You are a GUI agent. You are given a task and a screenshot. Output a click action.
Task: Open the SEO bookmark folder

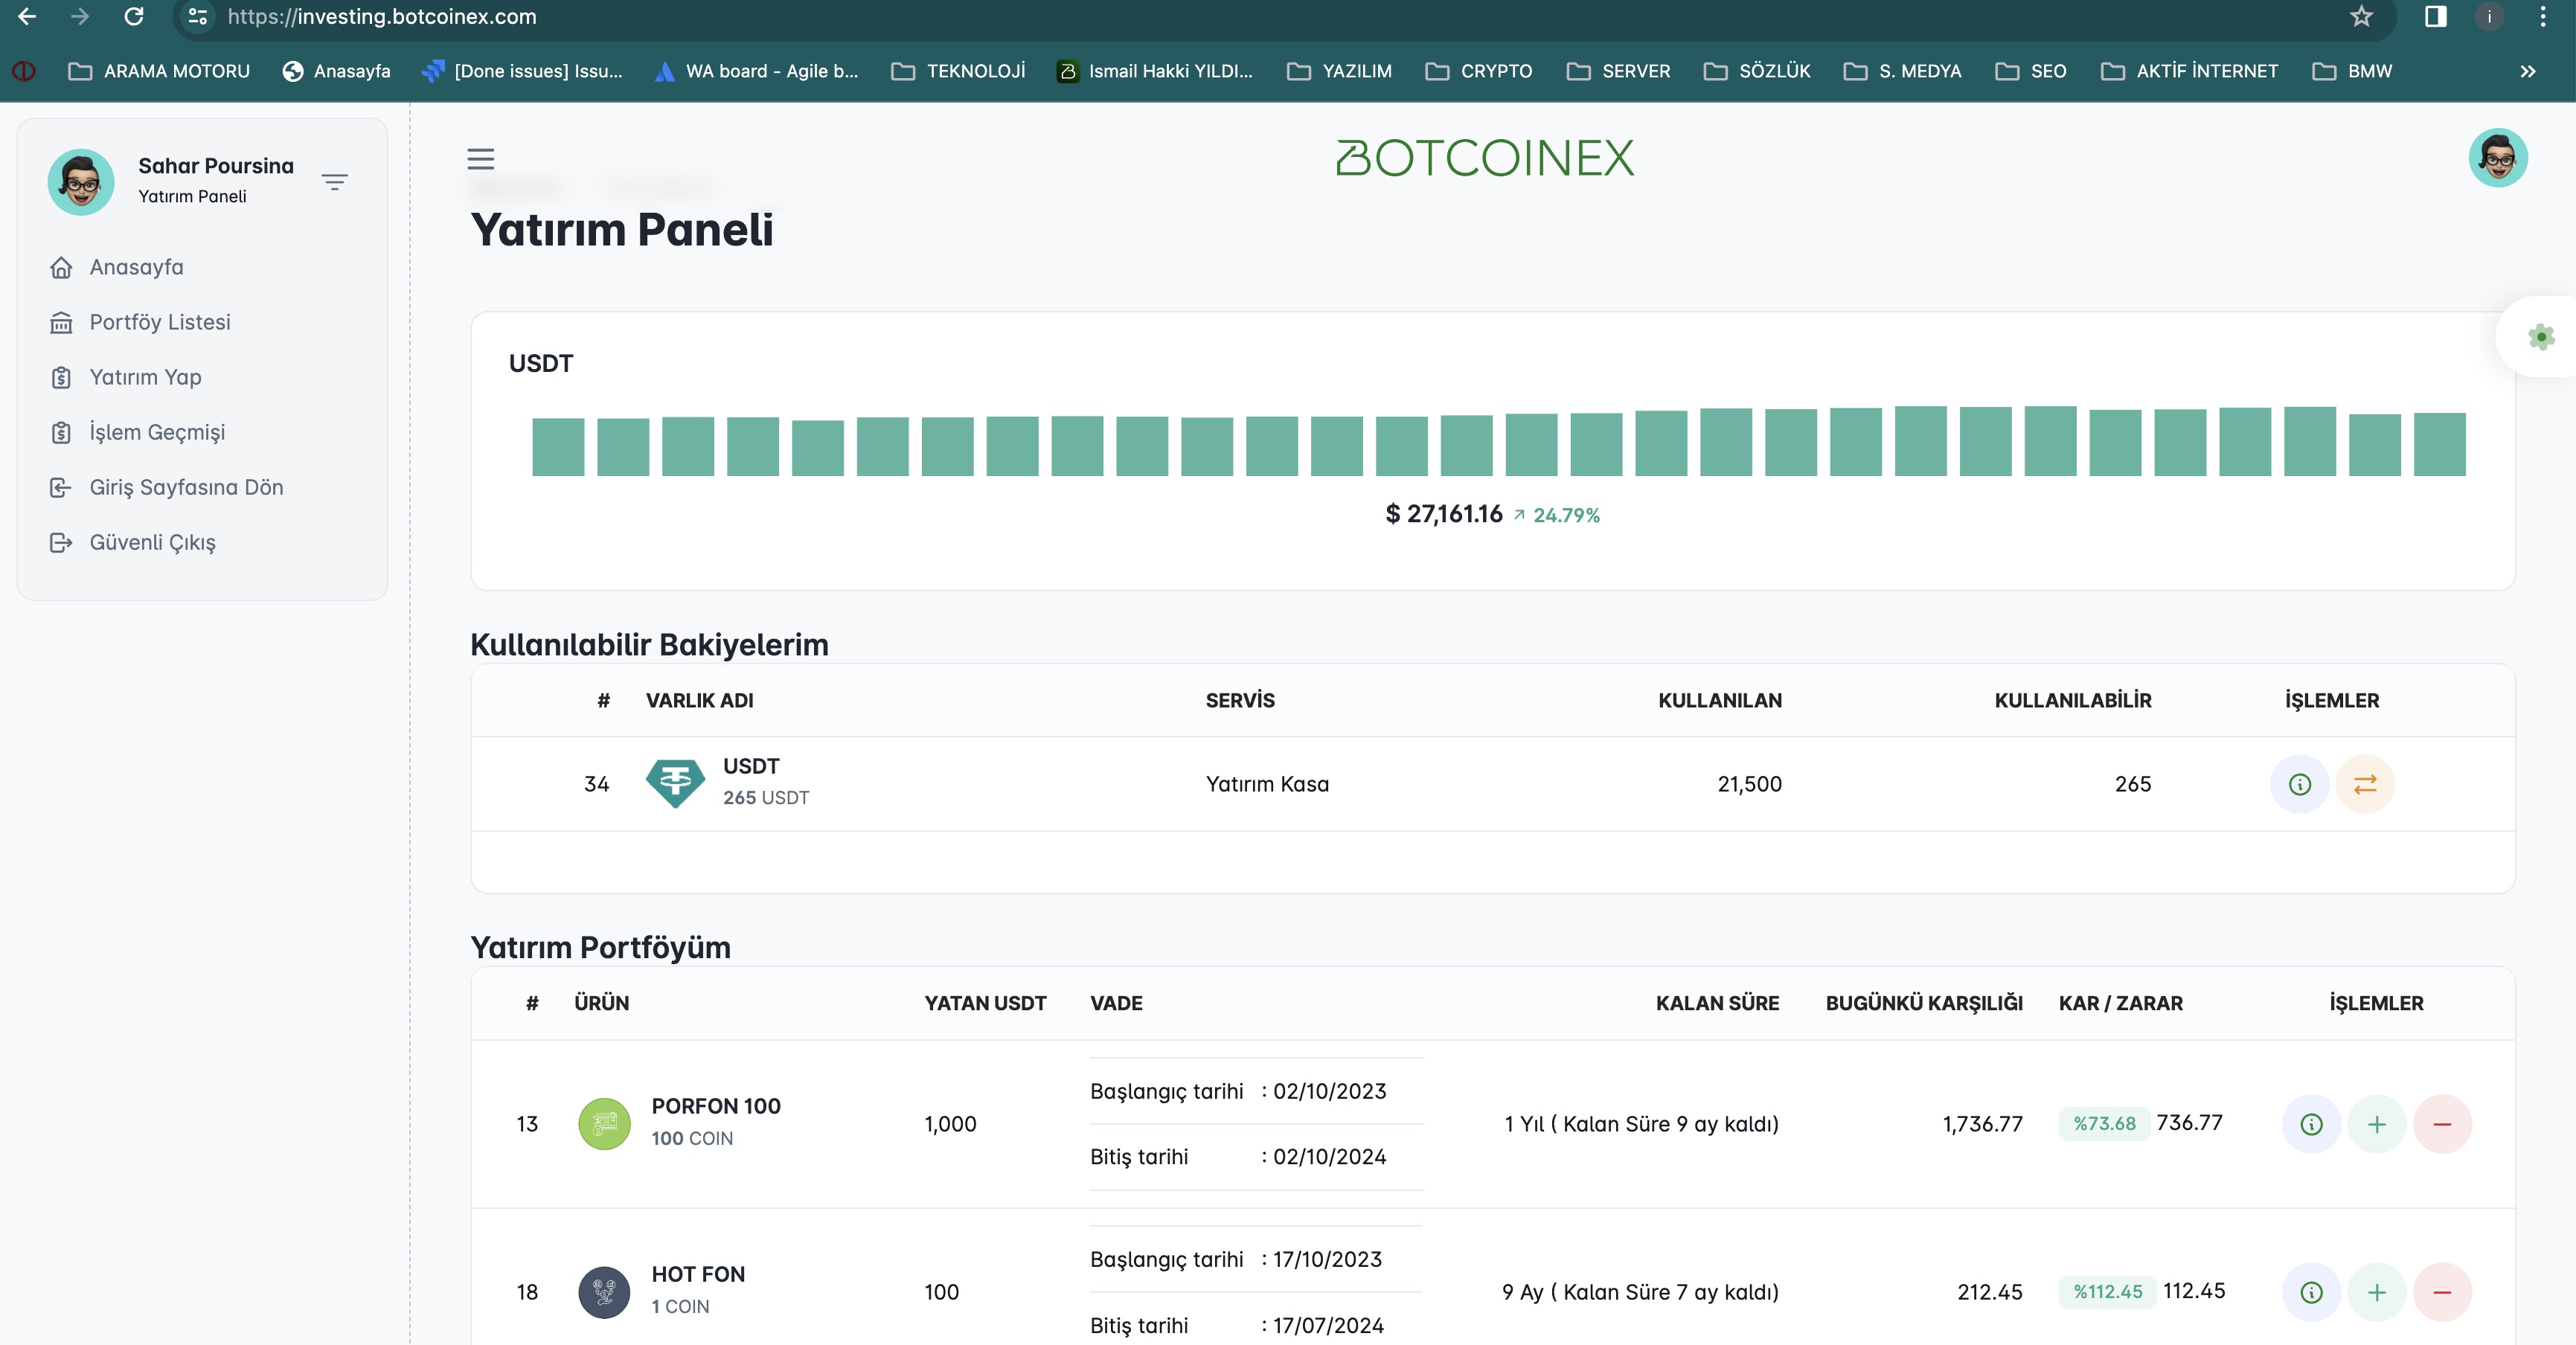click(x=2031, y=71)
